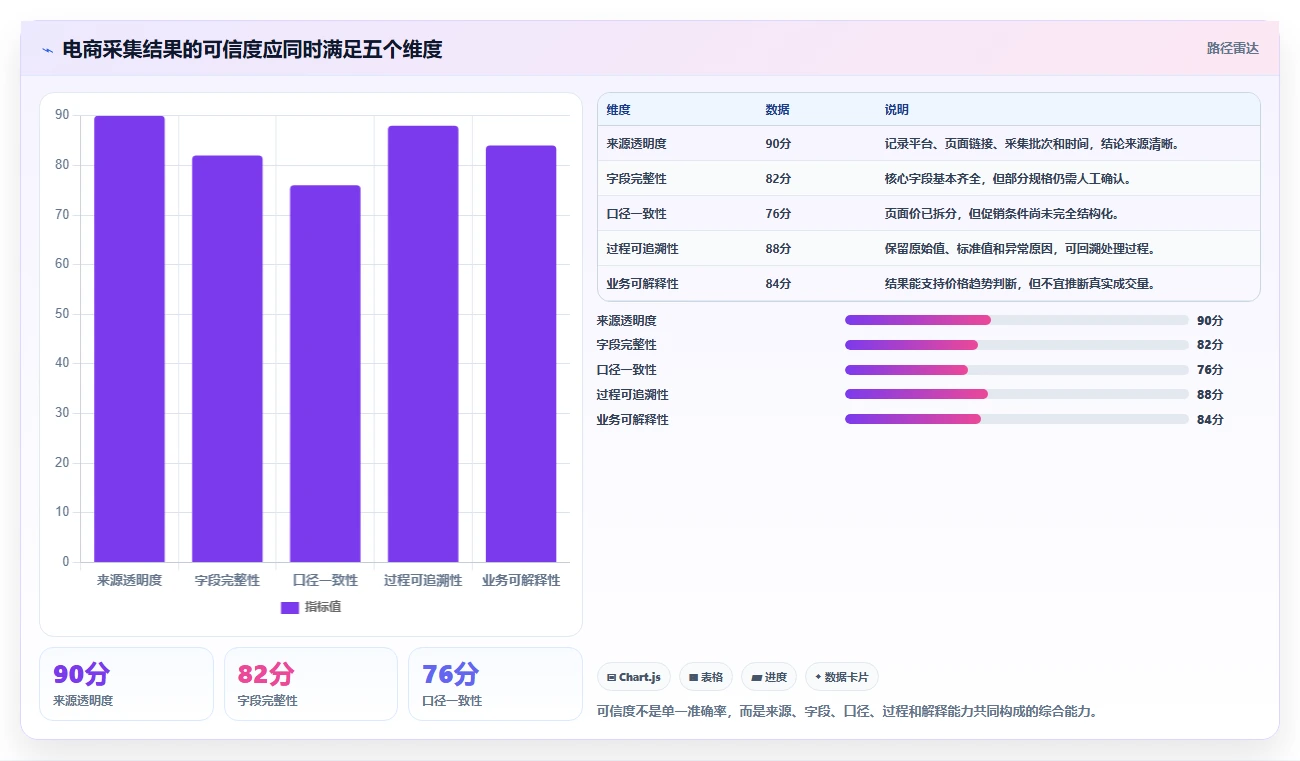Click the 过程可追溯性 x-axis label
Screen dimensions: 1300x761
(423, 580)
